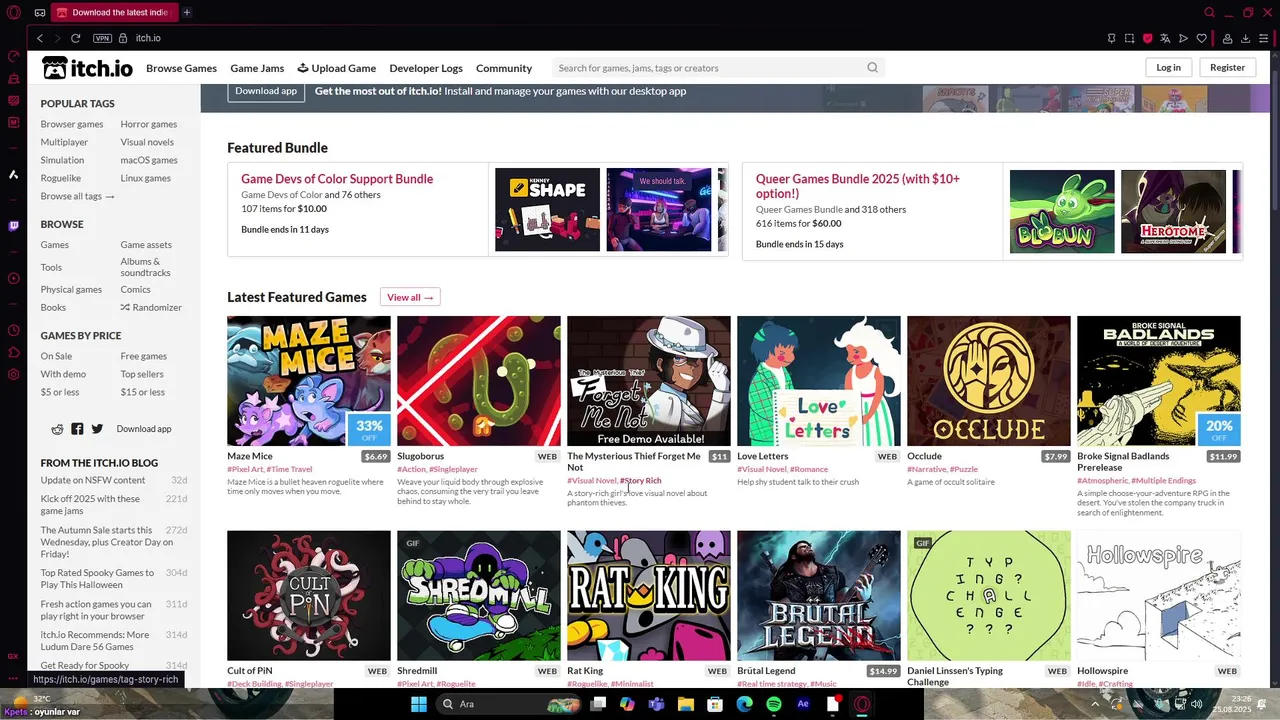This screenshot has width=1280, height=720.
Task: Click the Download app banner button
Action: coord(266,91)
